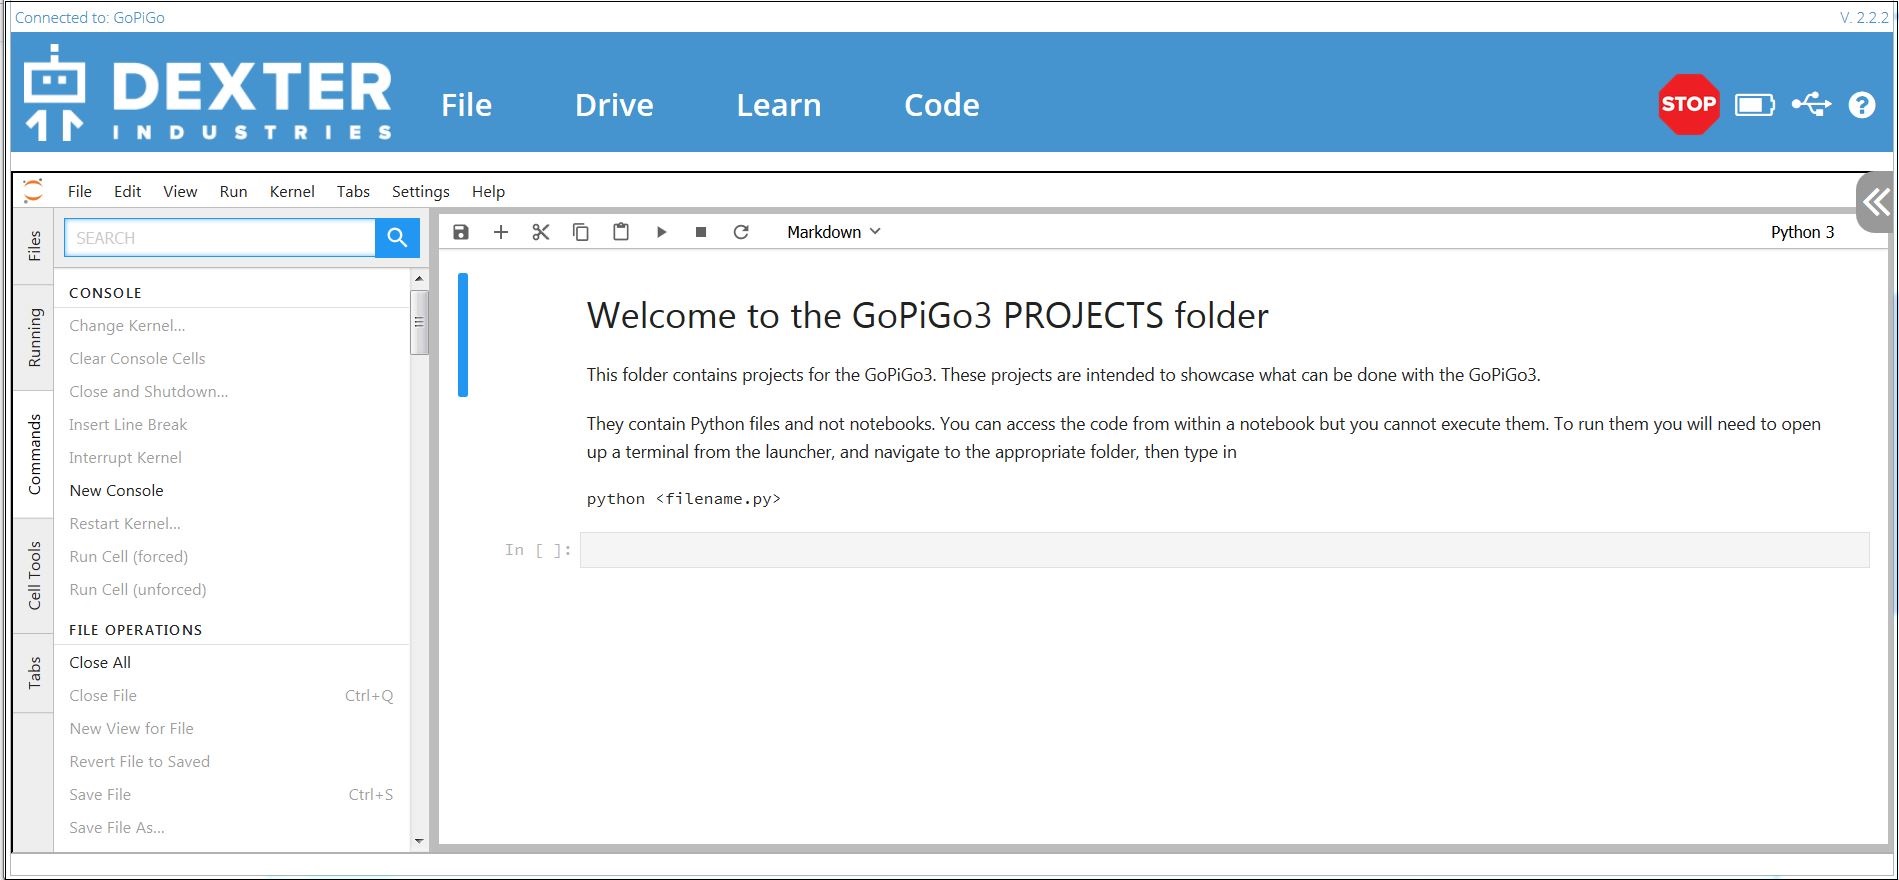Select Run Cell (unforced) command

pyautogui.click(x=232, y=590)
